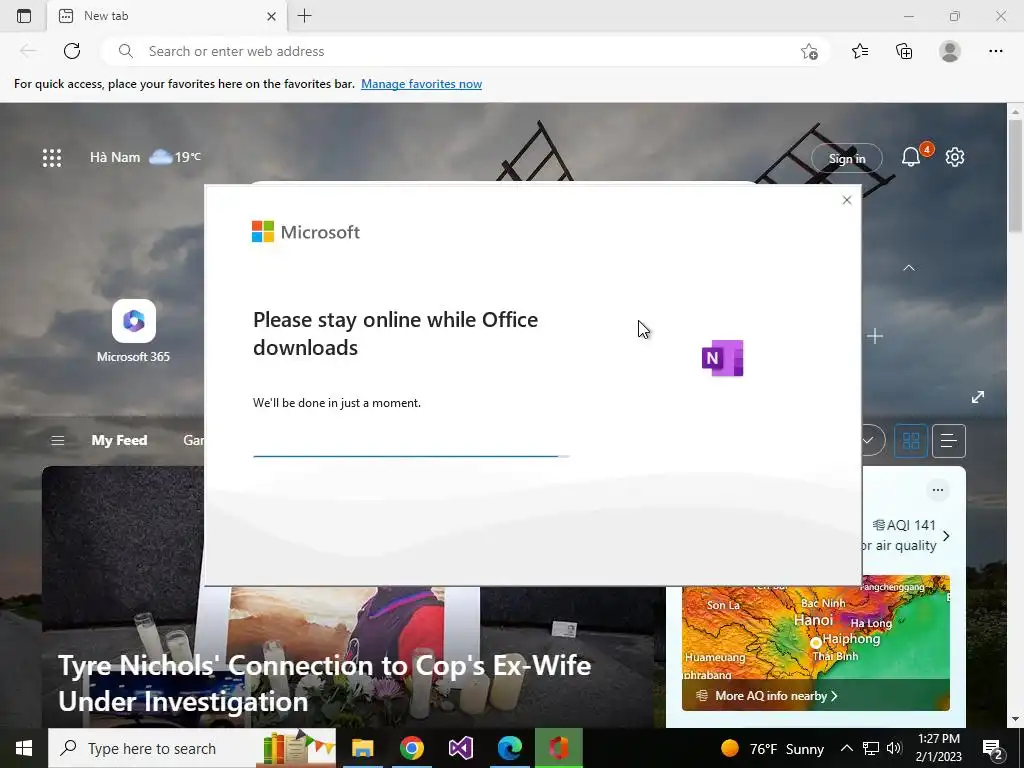
Task: Open the browser profile avatar
Action: click(x=950, y=51)
